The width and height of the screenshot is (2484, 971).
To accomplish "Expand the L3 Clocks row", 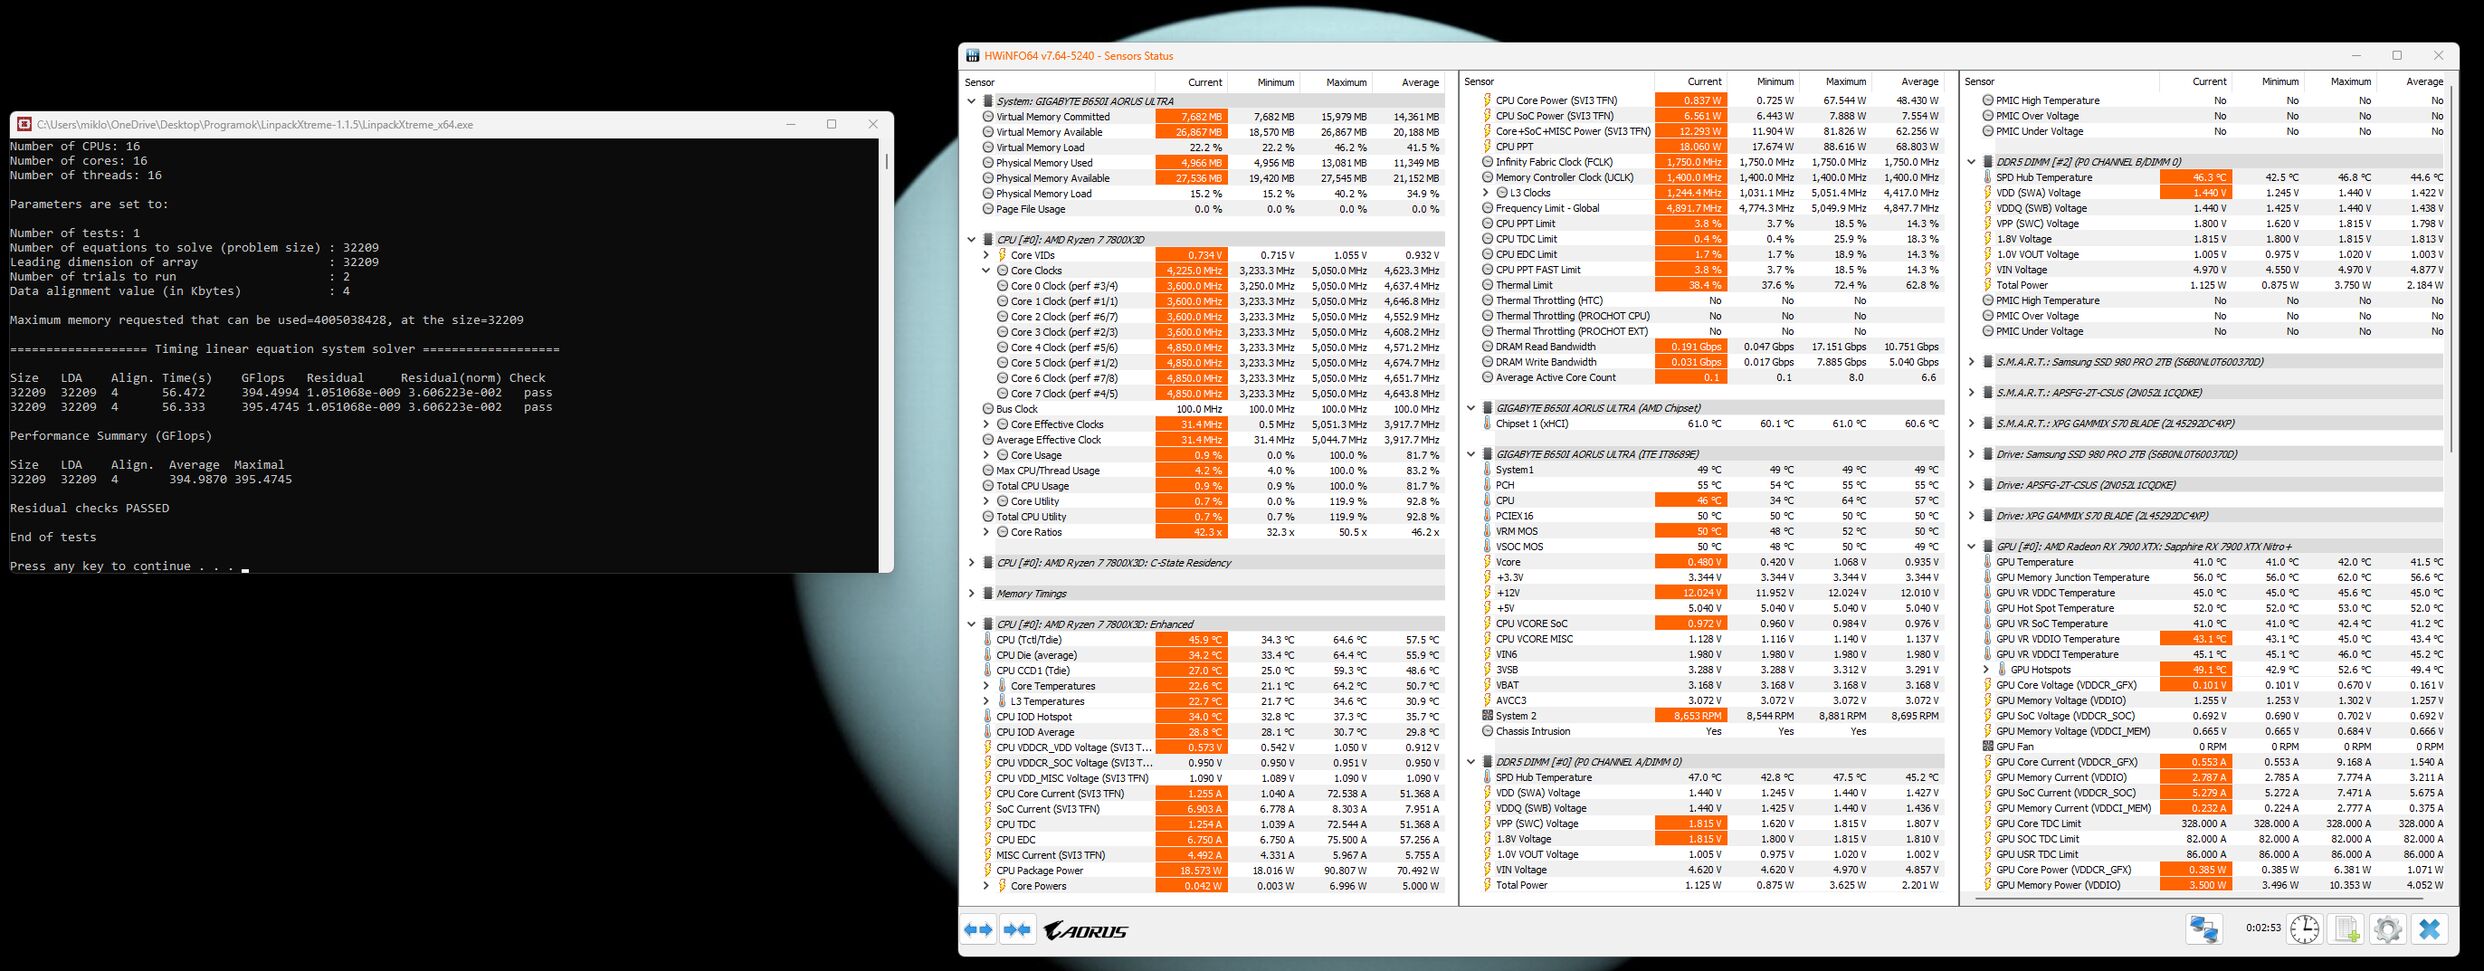I will 1485,193.
